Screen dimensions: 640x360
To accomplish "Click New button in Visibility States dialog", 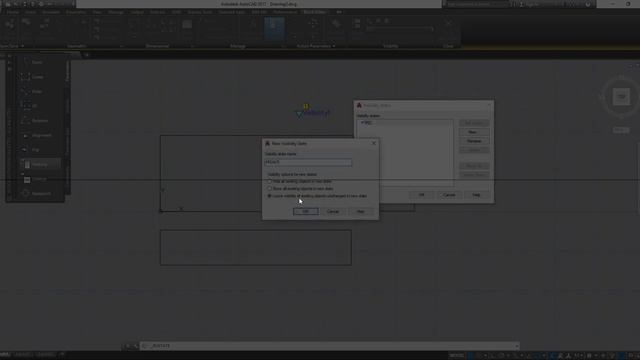I will pos(473,132).
